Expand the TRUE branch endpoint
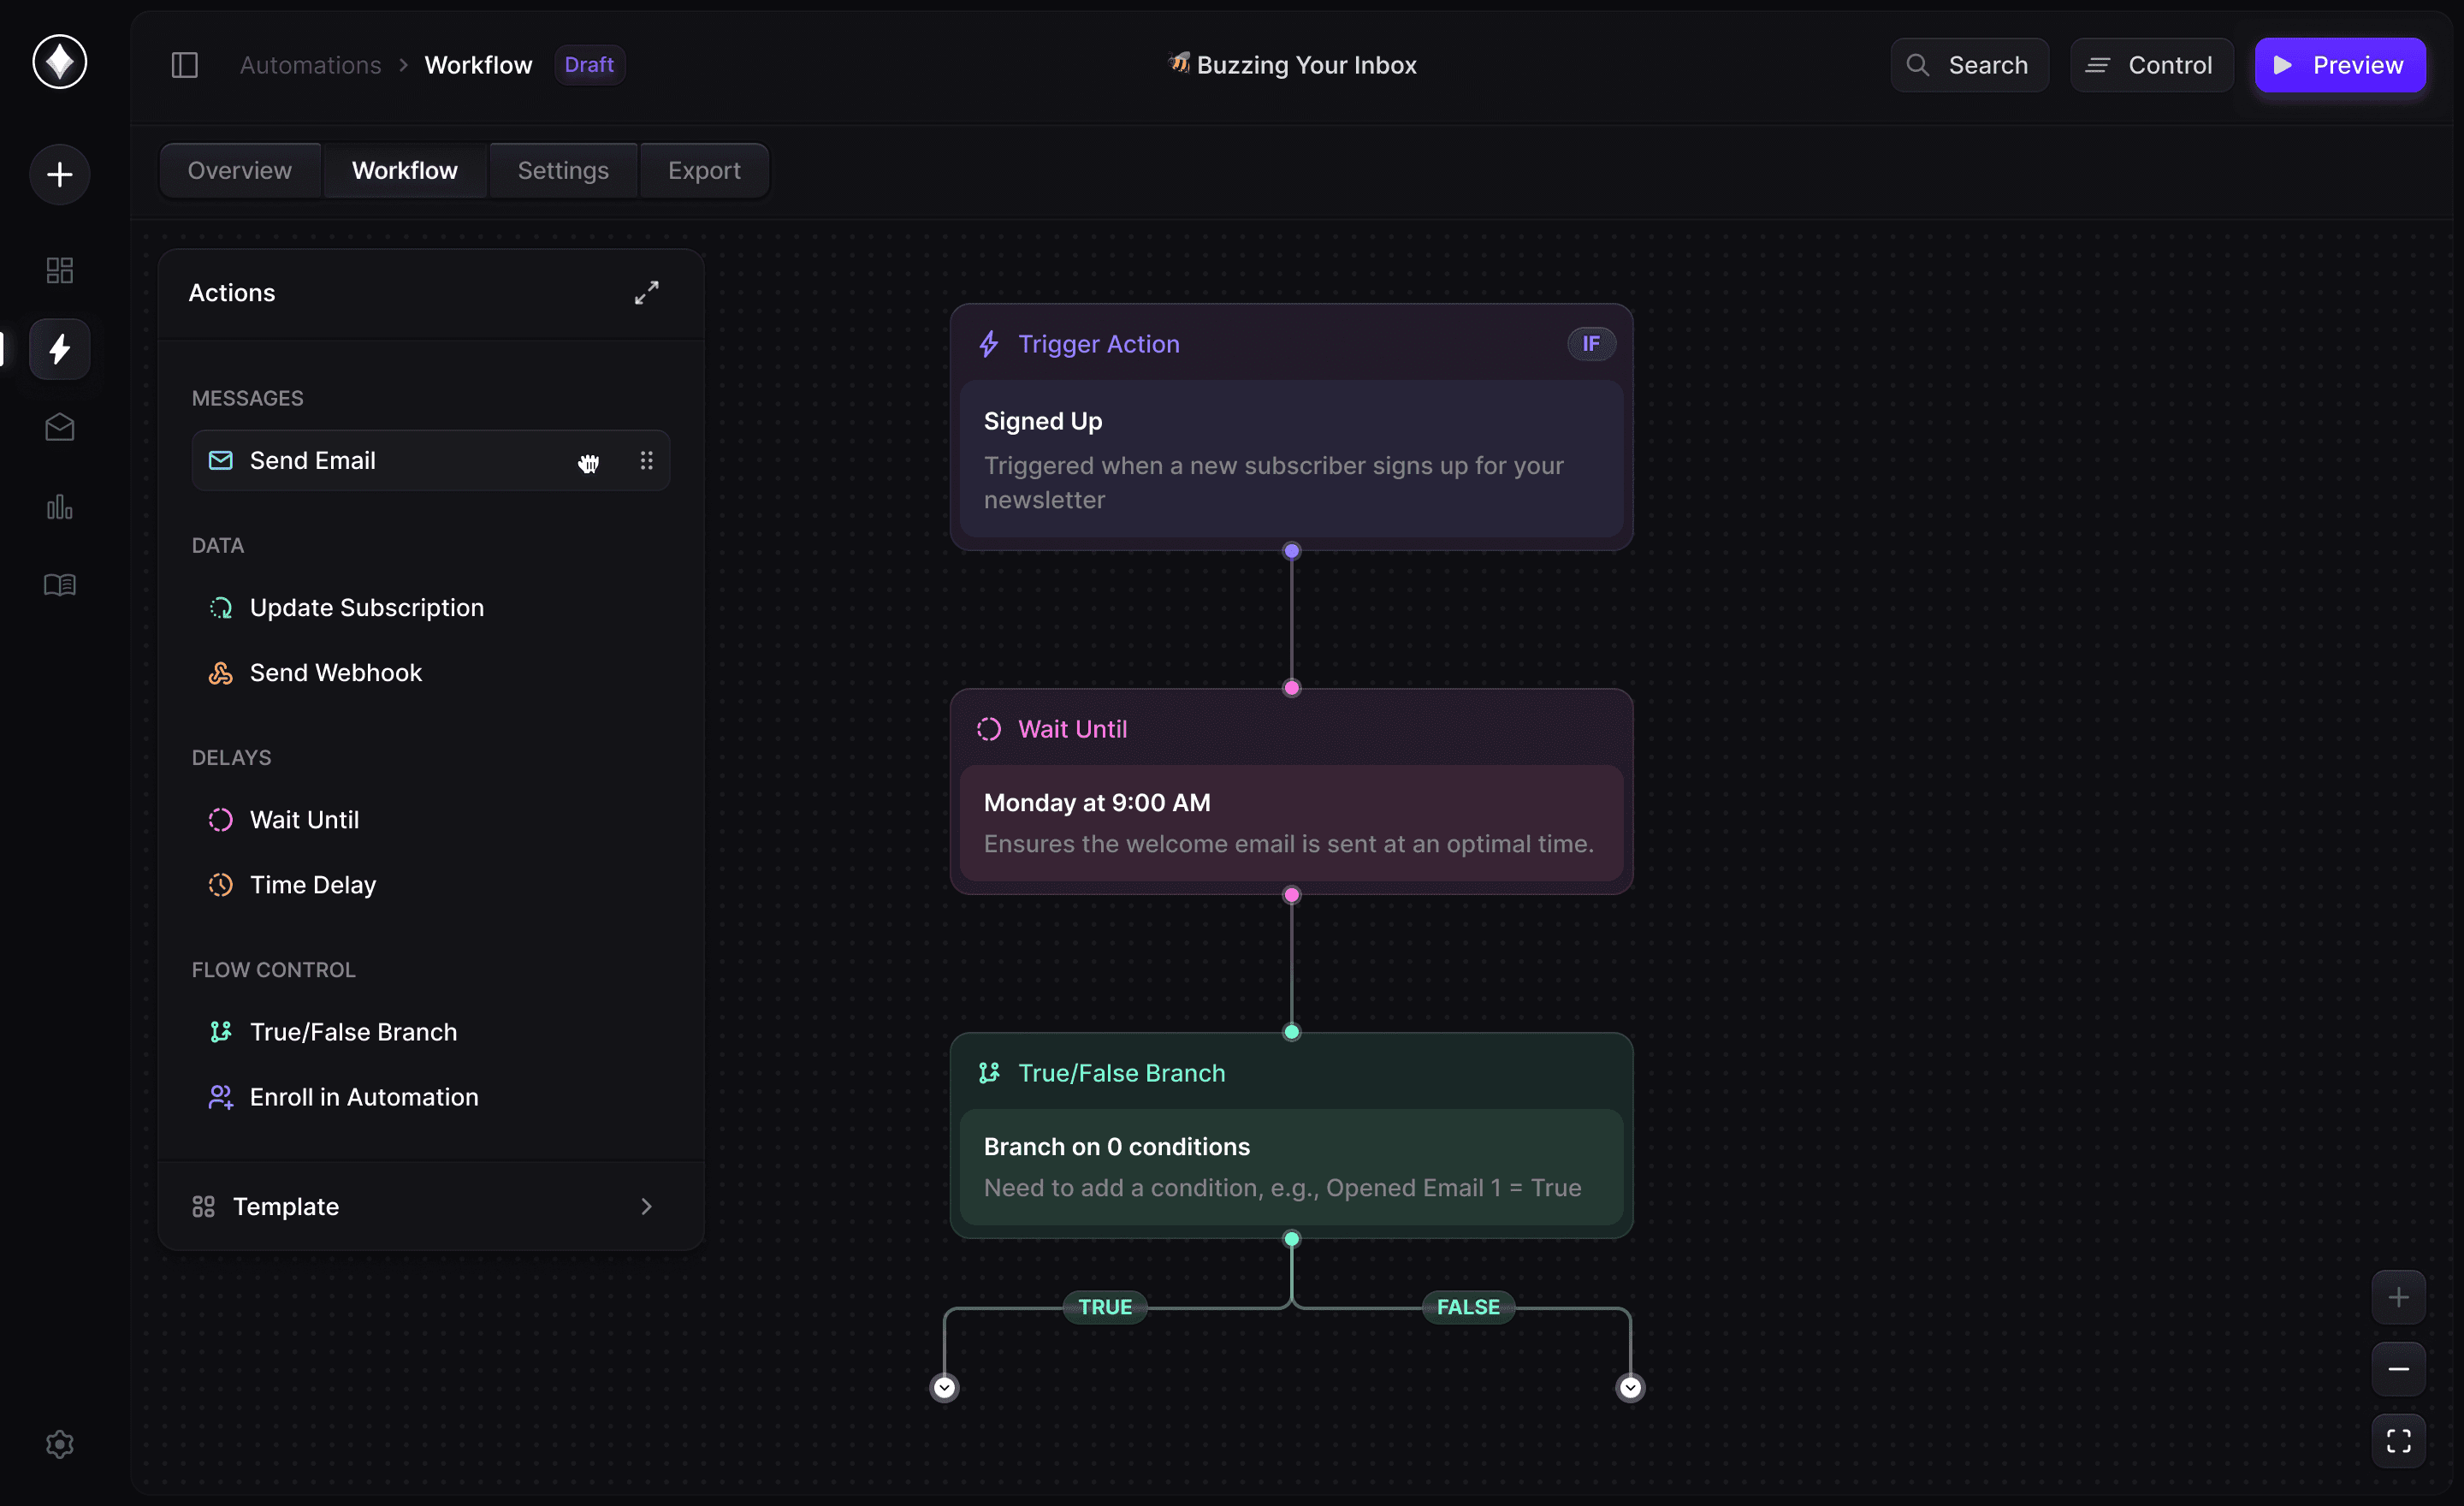The image size is (2464, 1506). (944, 1387)
